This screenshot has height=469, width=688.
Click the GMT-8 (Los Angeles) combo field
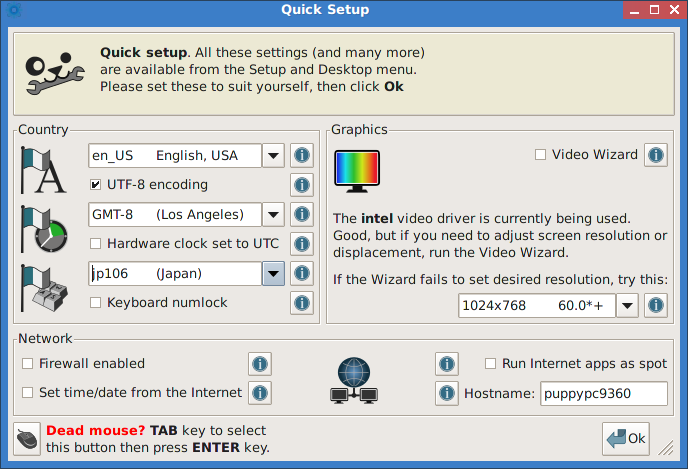tap(175, 215)
